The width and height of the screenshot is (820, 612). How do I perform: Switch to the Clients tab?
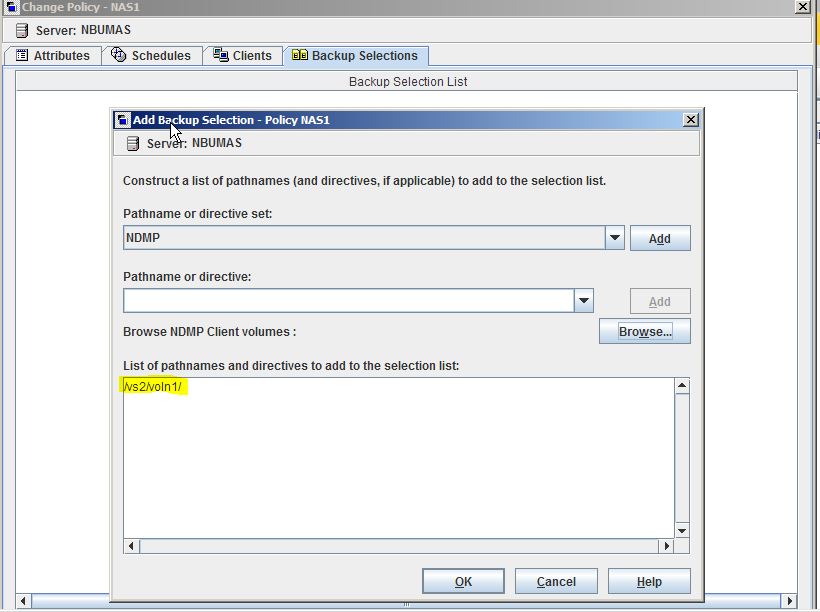point(243,56)
